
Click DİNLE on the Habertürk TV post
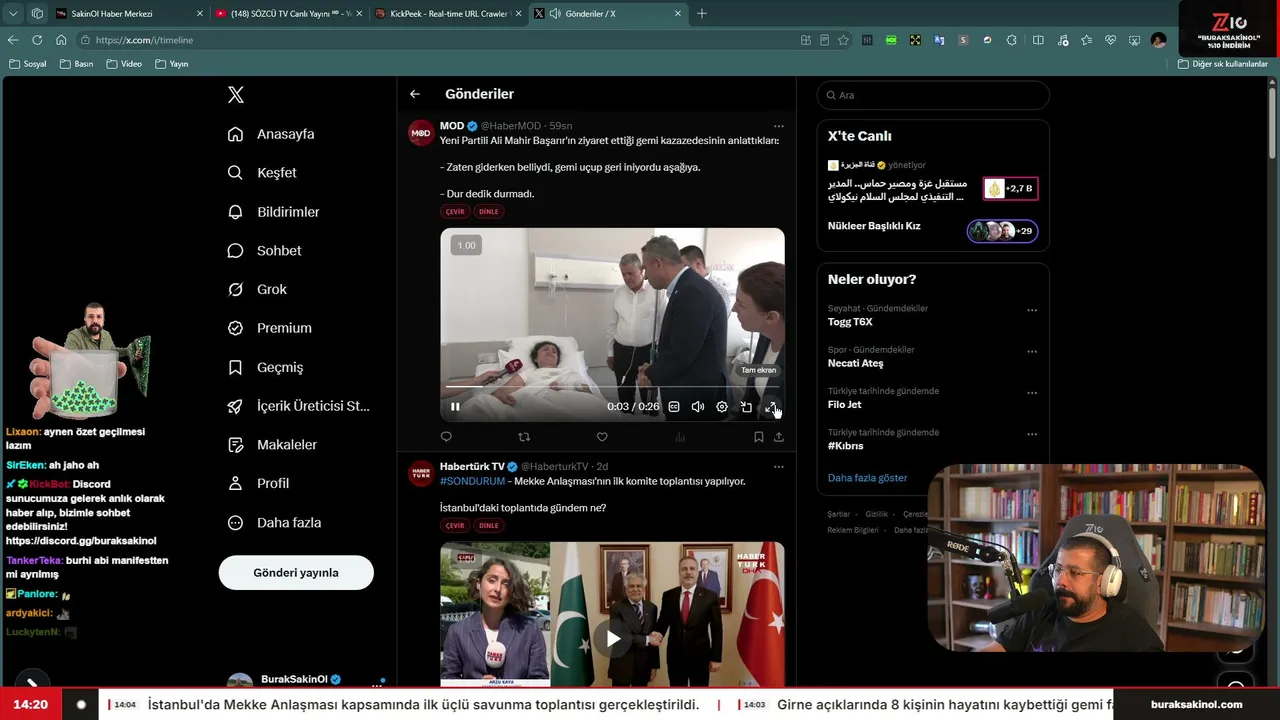(489, 526)
